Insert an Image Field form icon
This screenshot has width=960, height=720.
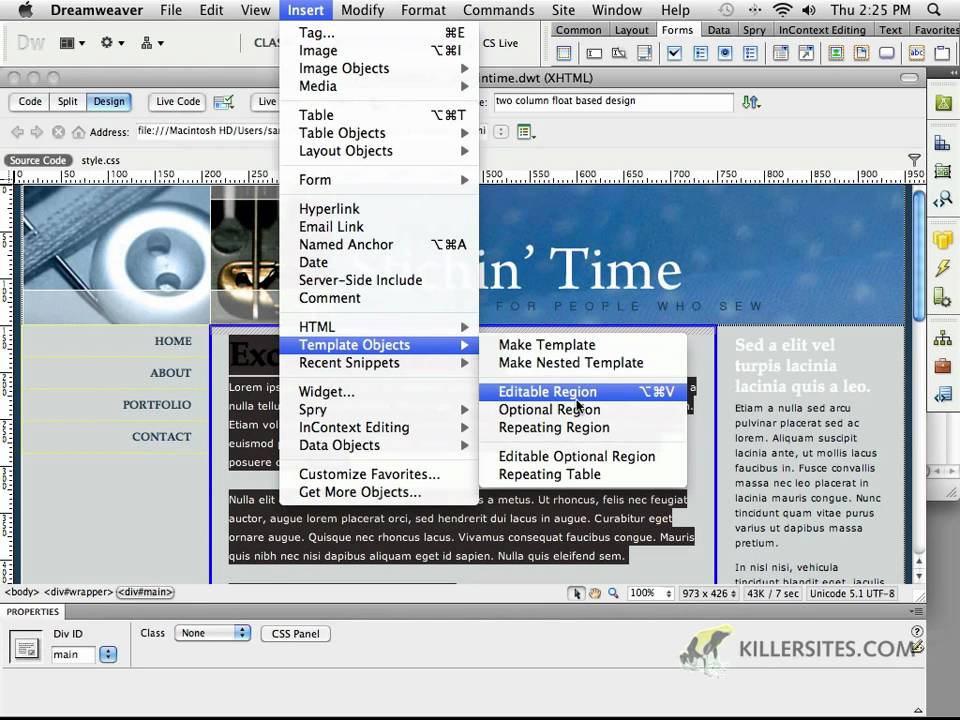[836, 53]
